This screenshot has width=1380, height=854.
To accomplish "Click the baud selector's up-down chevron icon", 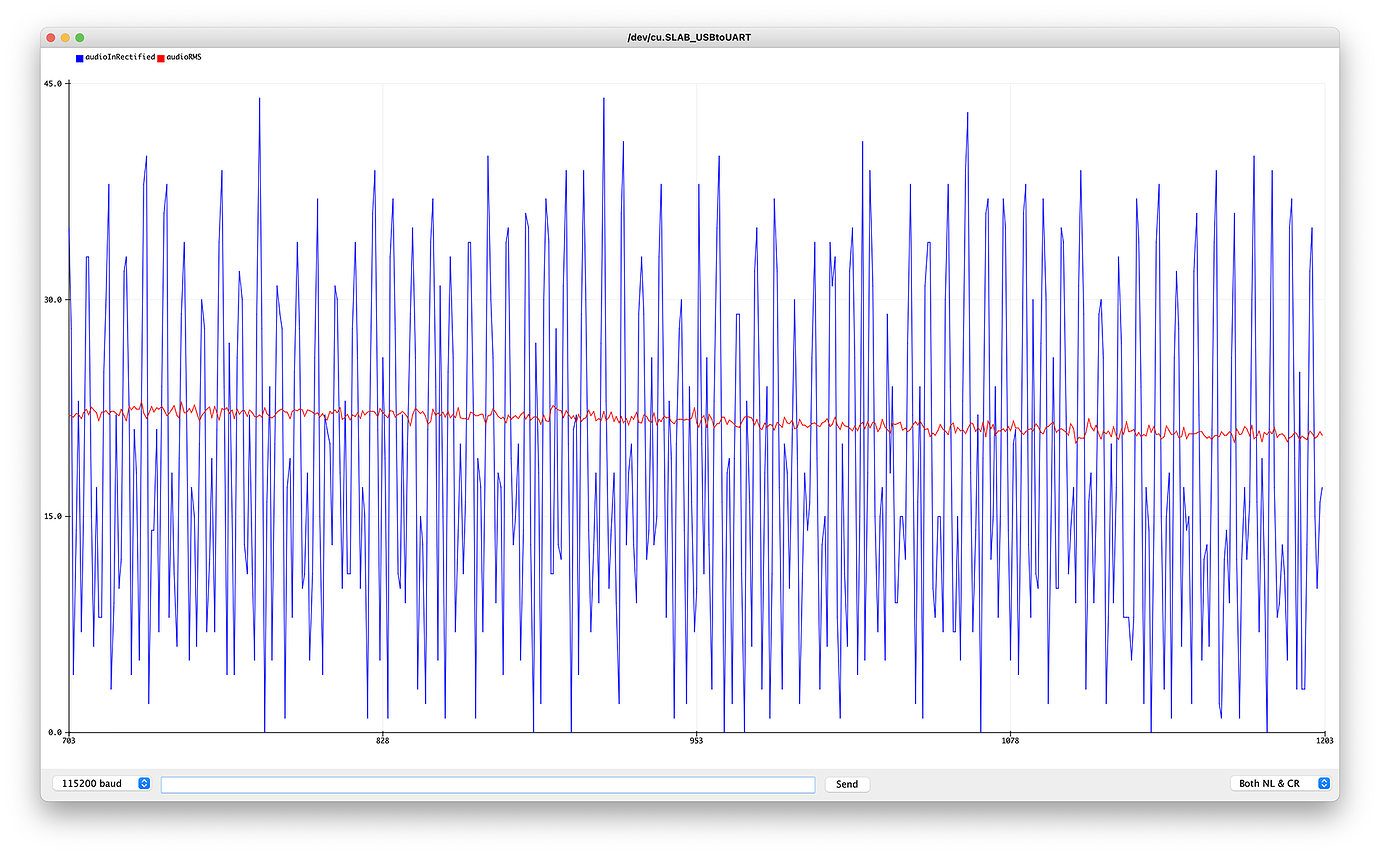I will tap(142, 784).
